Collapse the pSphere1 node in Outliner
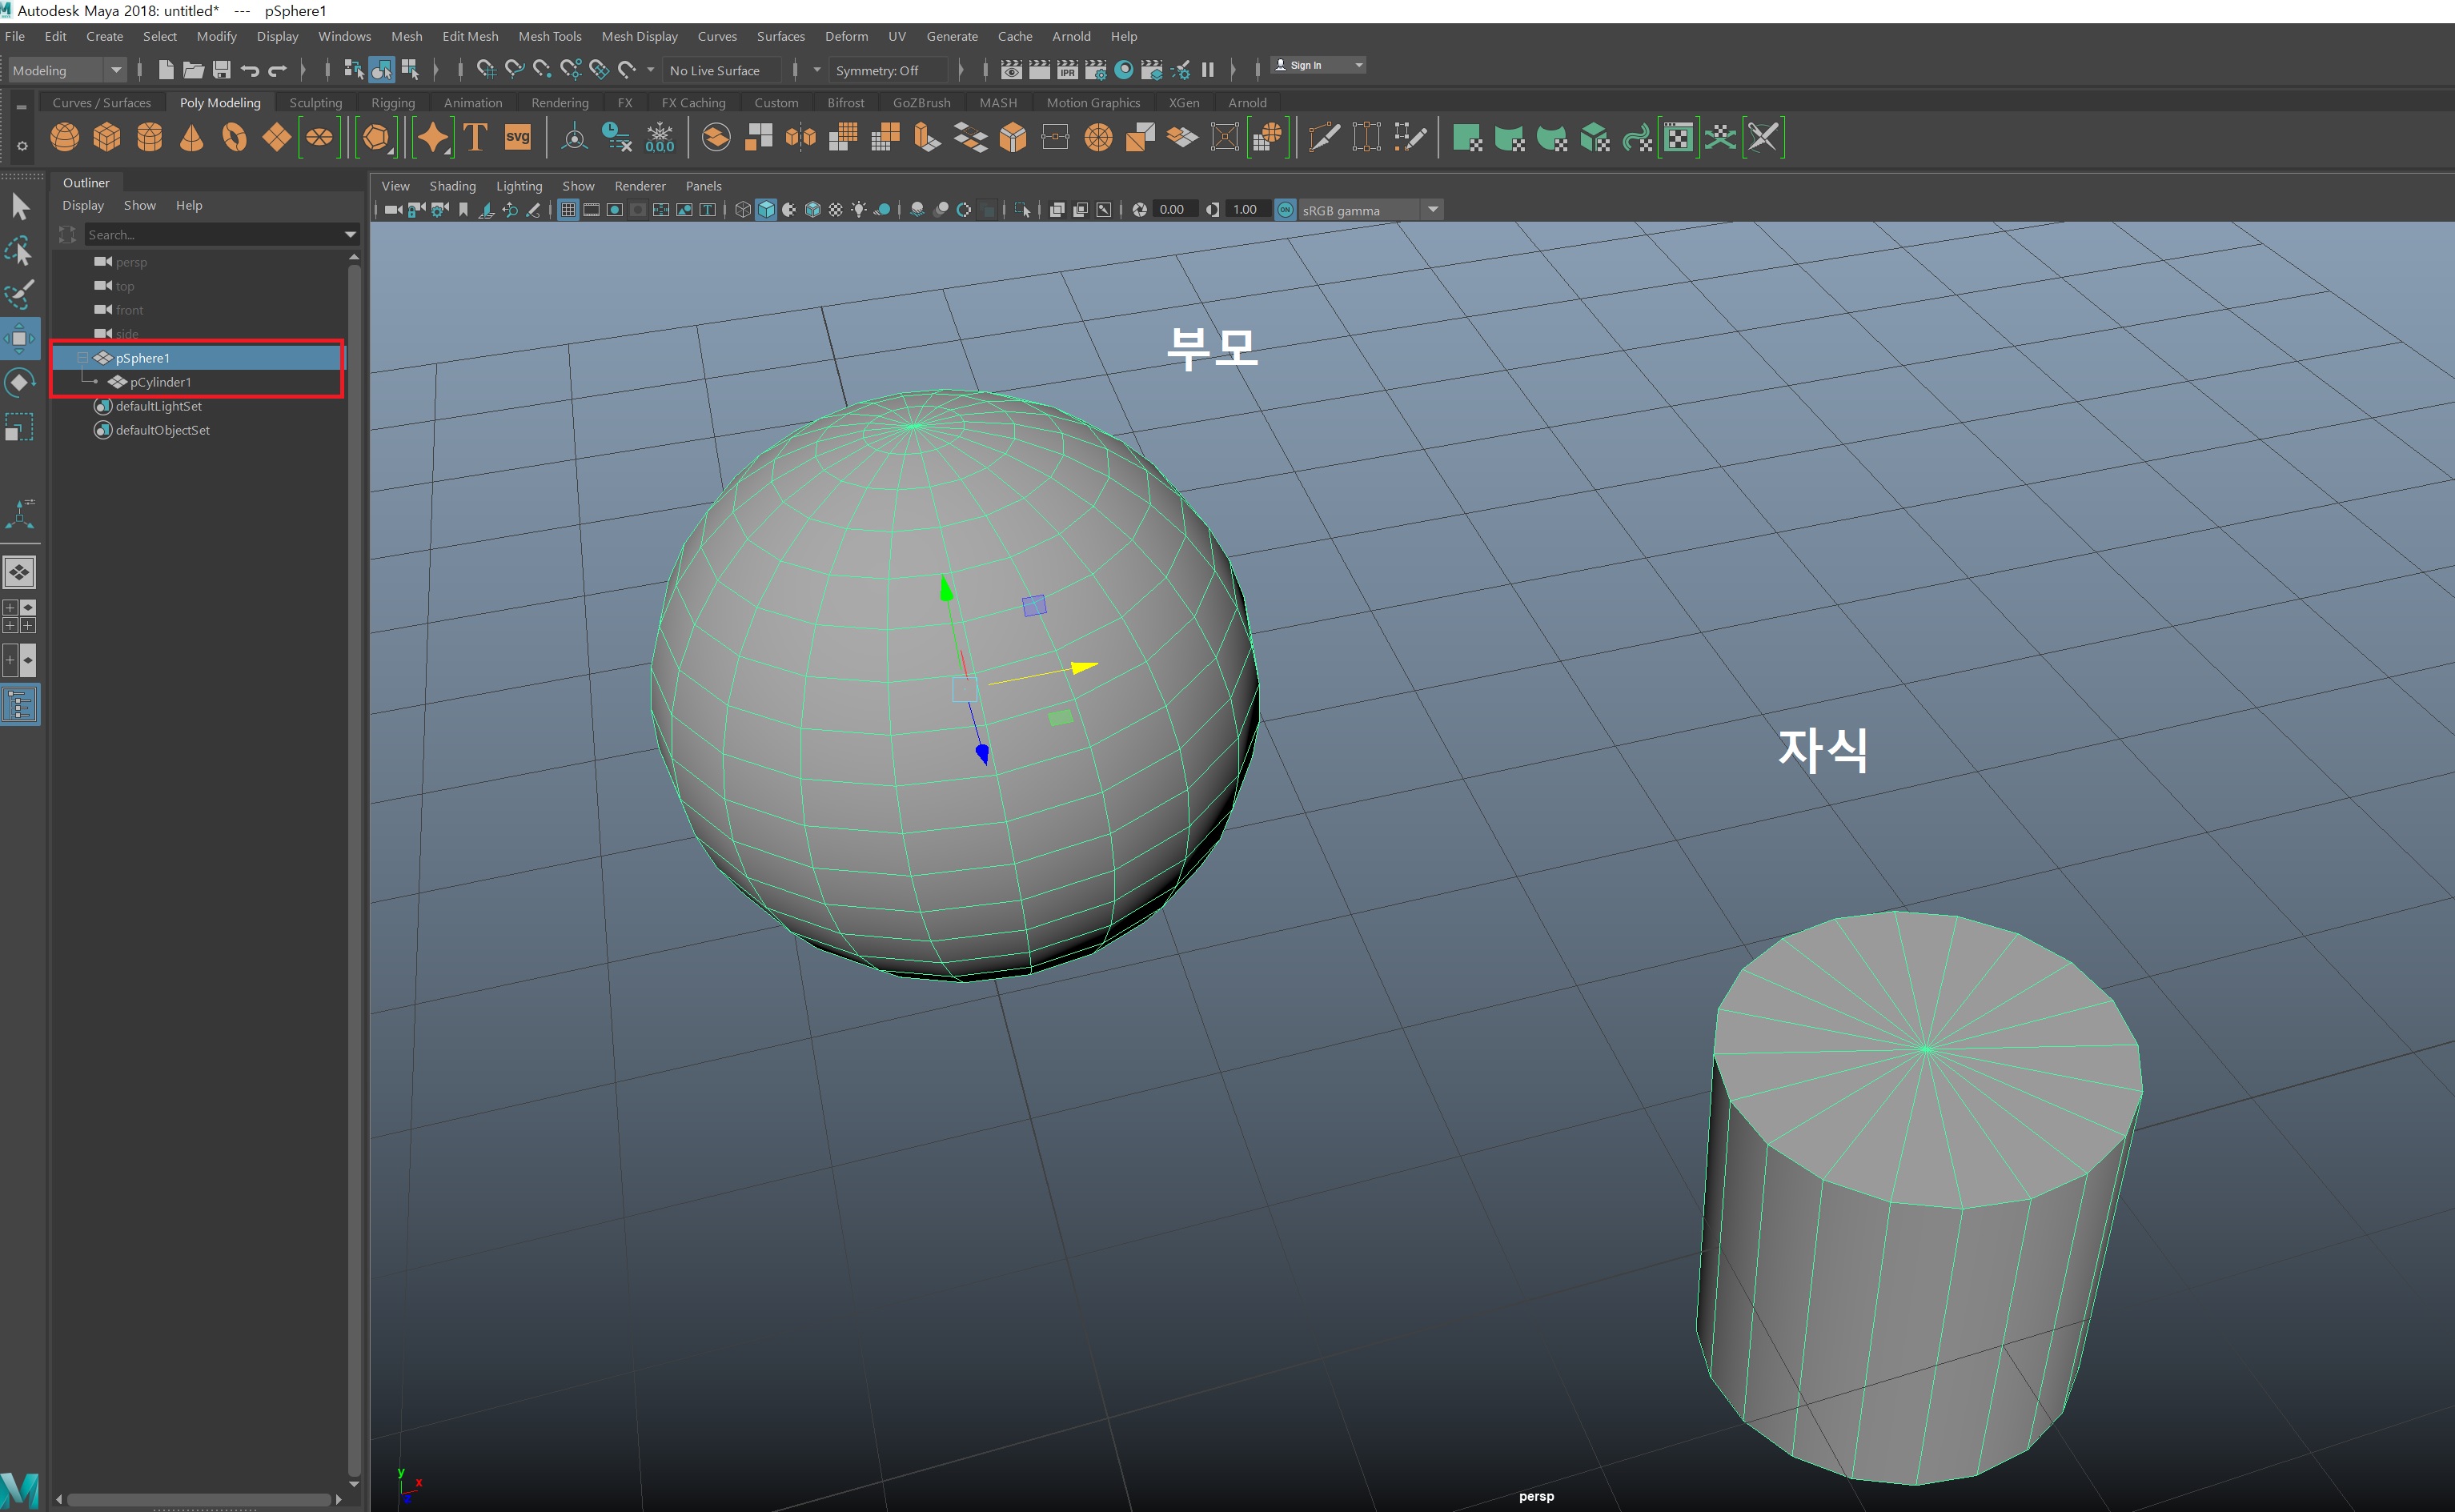 point(82,358)
